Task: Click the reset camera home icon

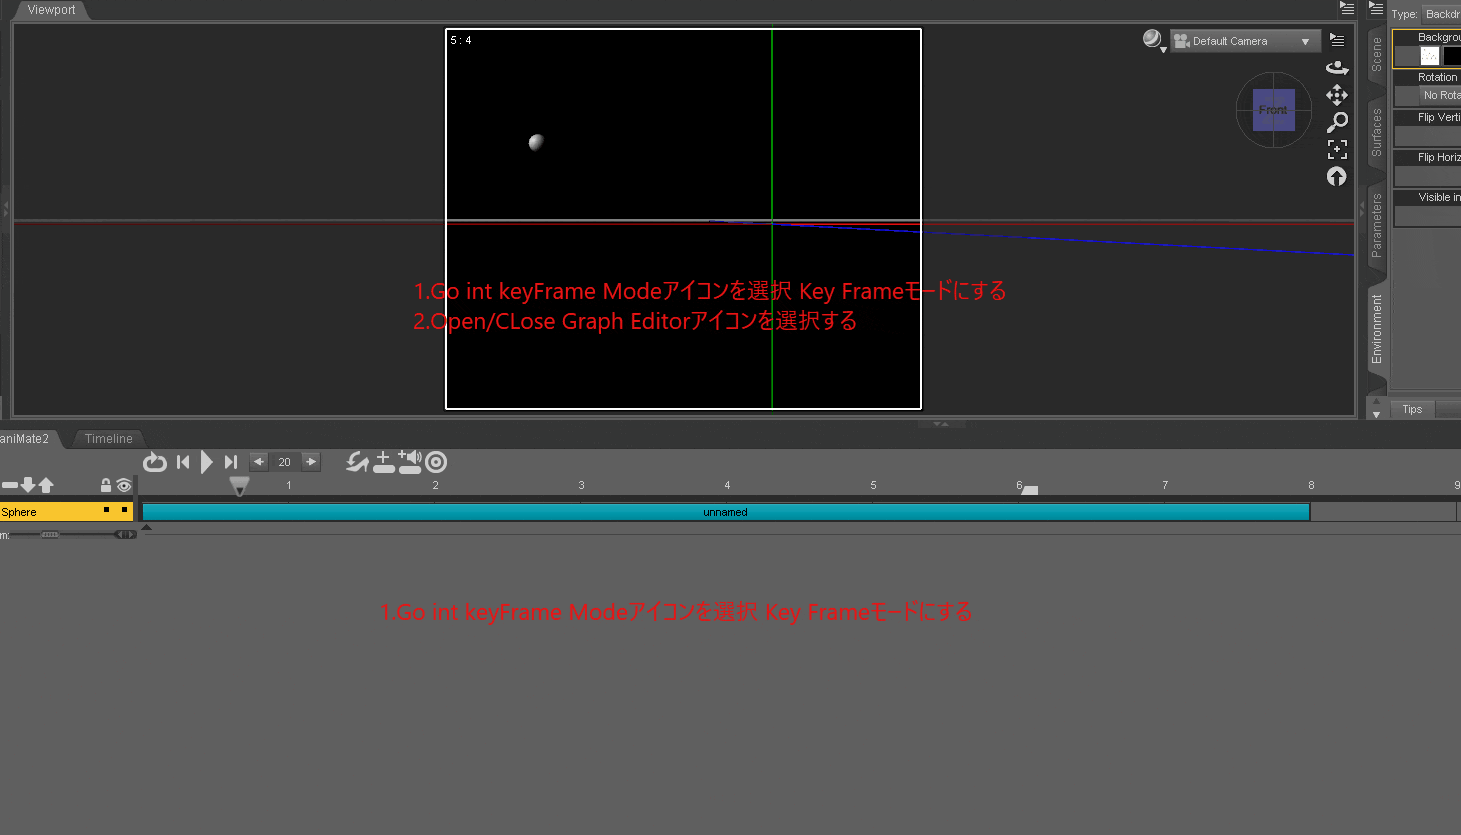Action: click(1337, 176)
